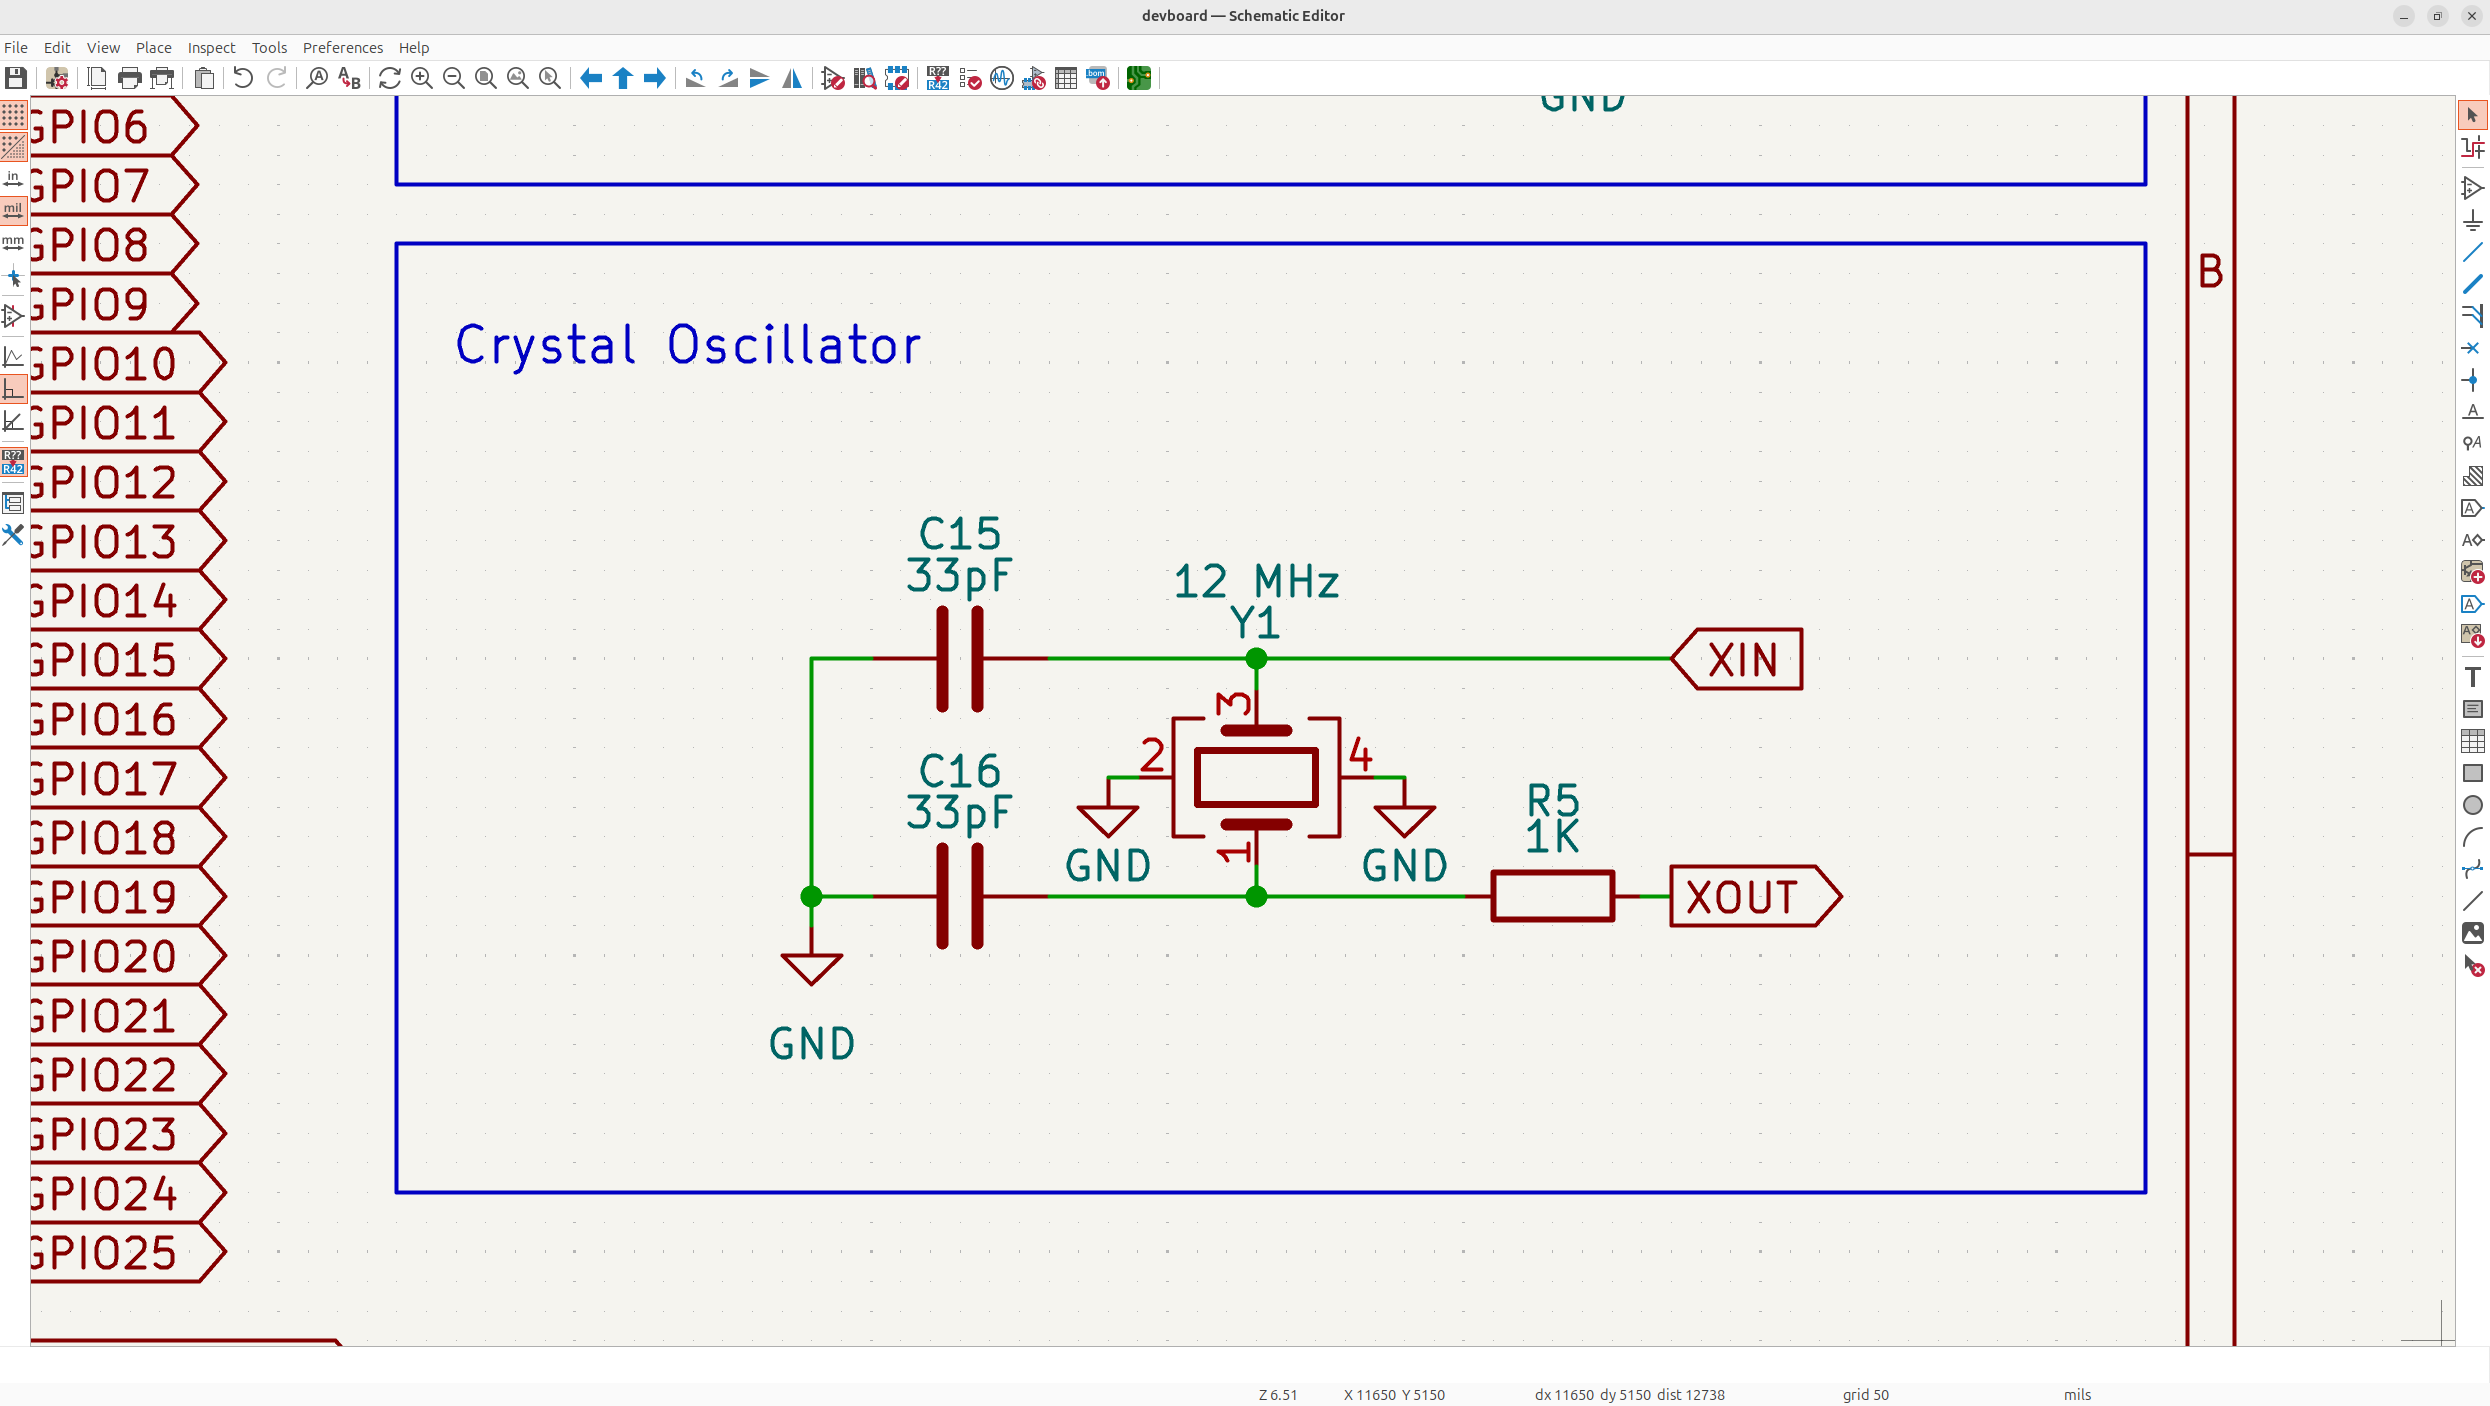Pick the Add Text tool

[x=2472, y=677]
